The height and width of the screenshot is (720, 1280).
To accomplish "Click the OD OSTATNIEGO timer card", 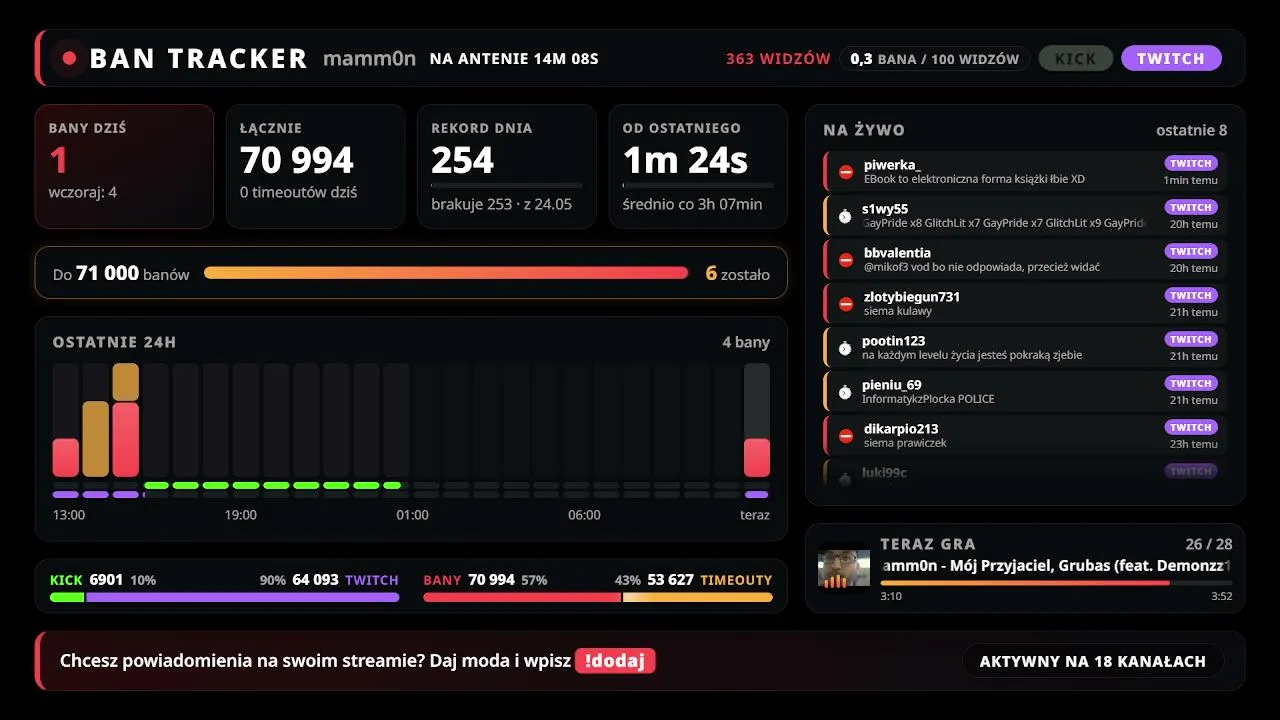I will tap(698, 166).
